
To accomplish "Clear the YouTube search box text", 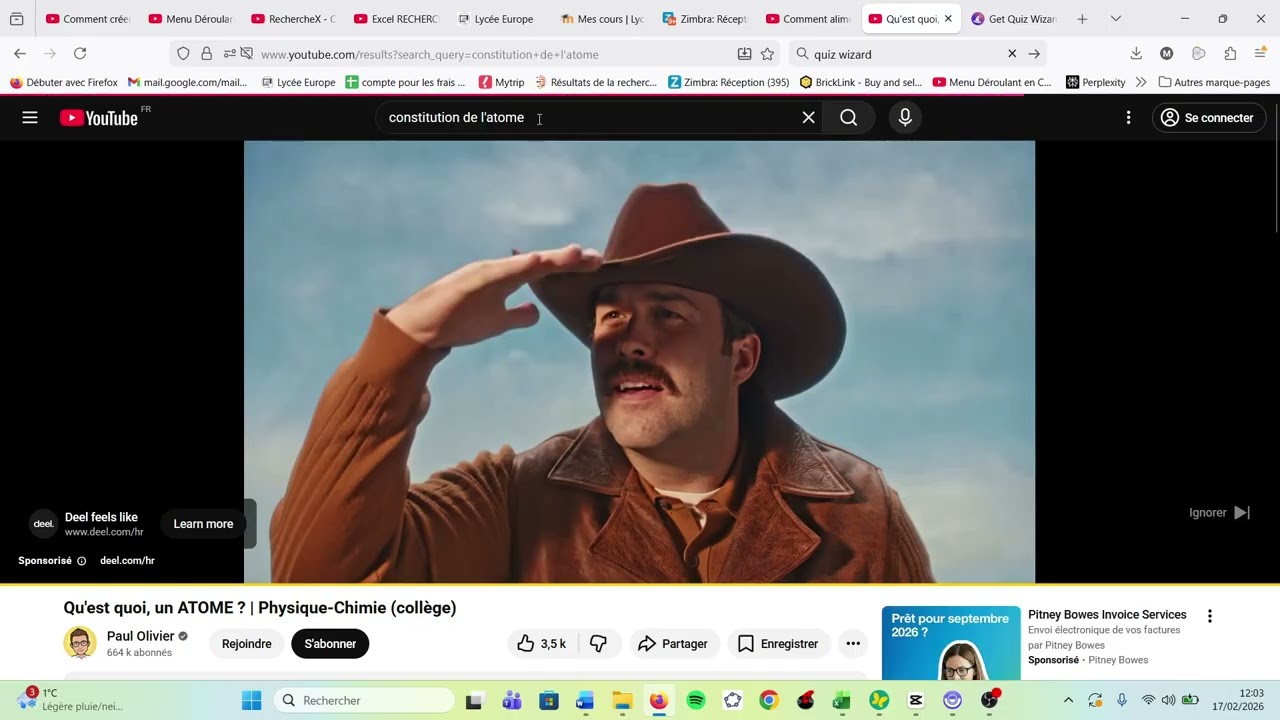I will [808, 118].
